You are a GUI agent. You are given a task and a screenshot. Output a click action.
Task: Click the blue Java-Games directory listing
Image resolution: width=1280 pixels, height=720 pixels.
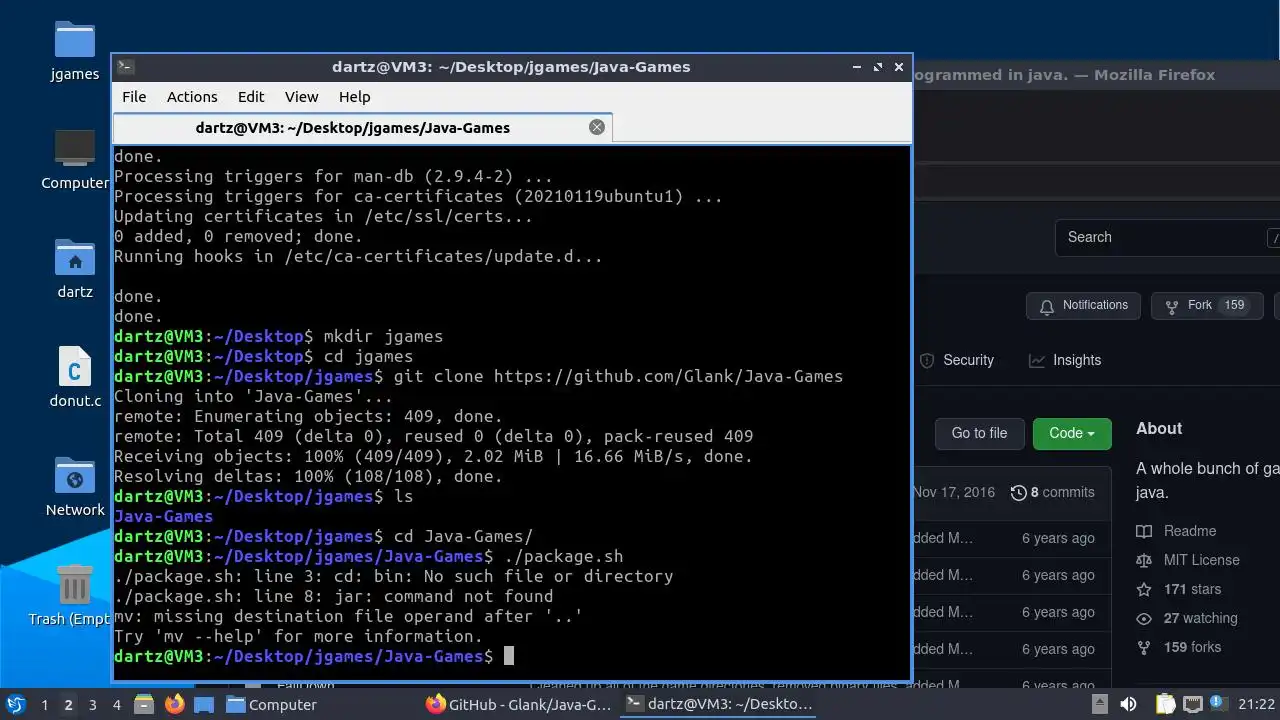point(163,516)
